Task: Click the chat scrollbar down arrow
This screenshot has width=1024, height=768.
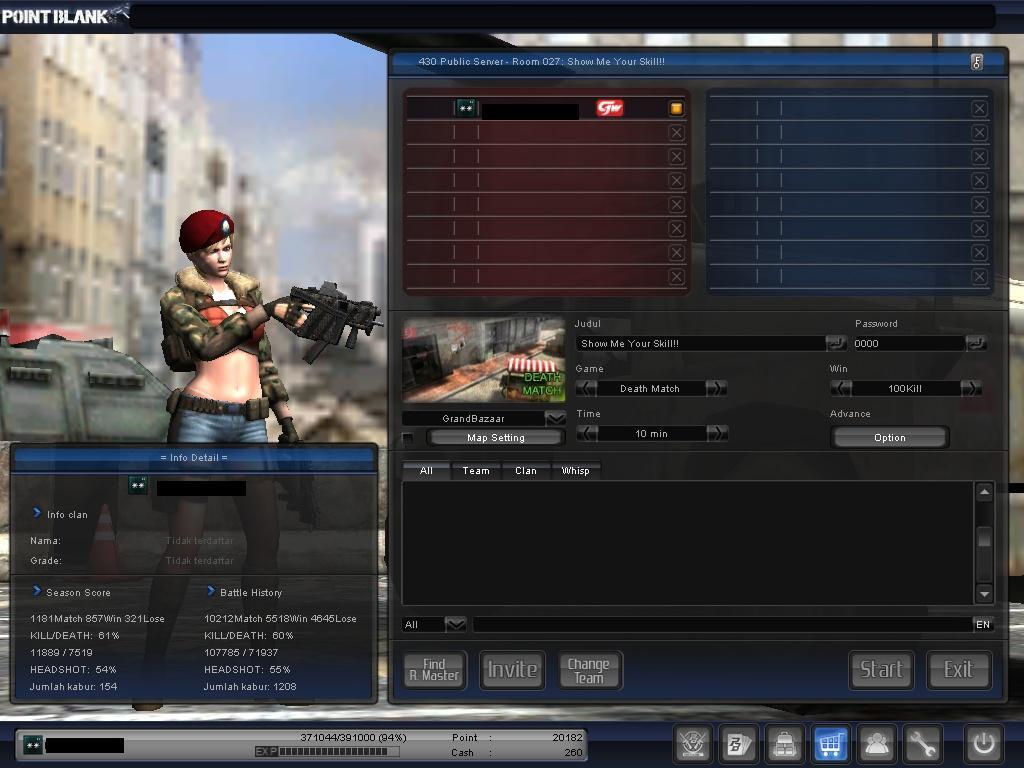Action: click(x=984, y=593)
